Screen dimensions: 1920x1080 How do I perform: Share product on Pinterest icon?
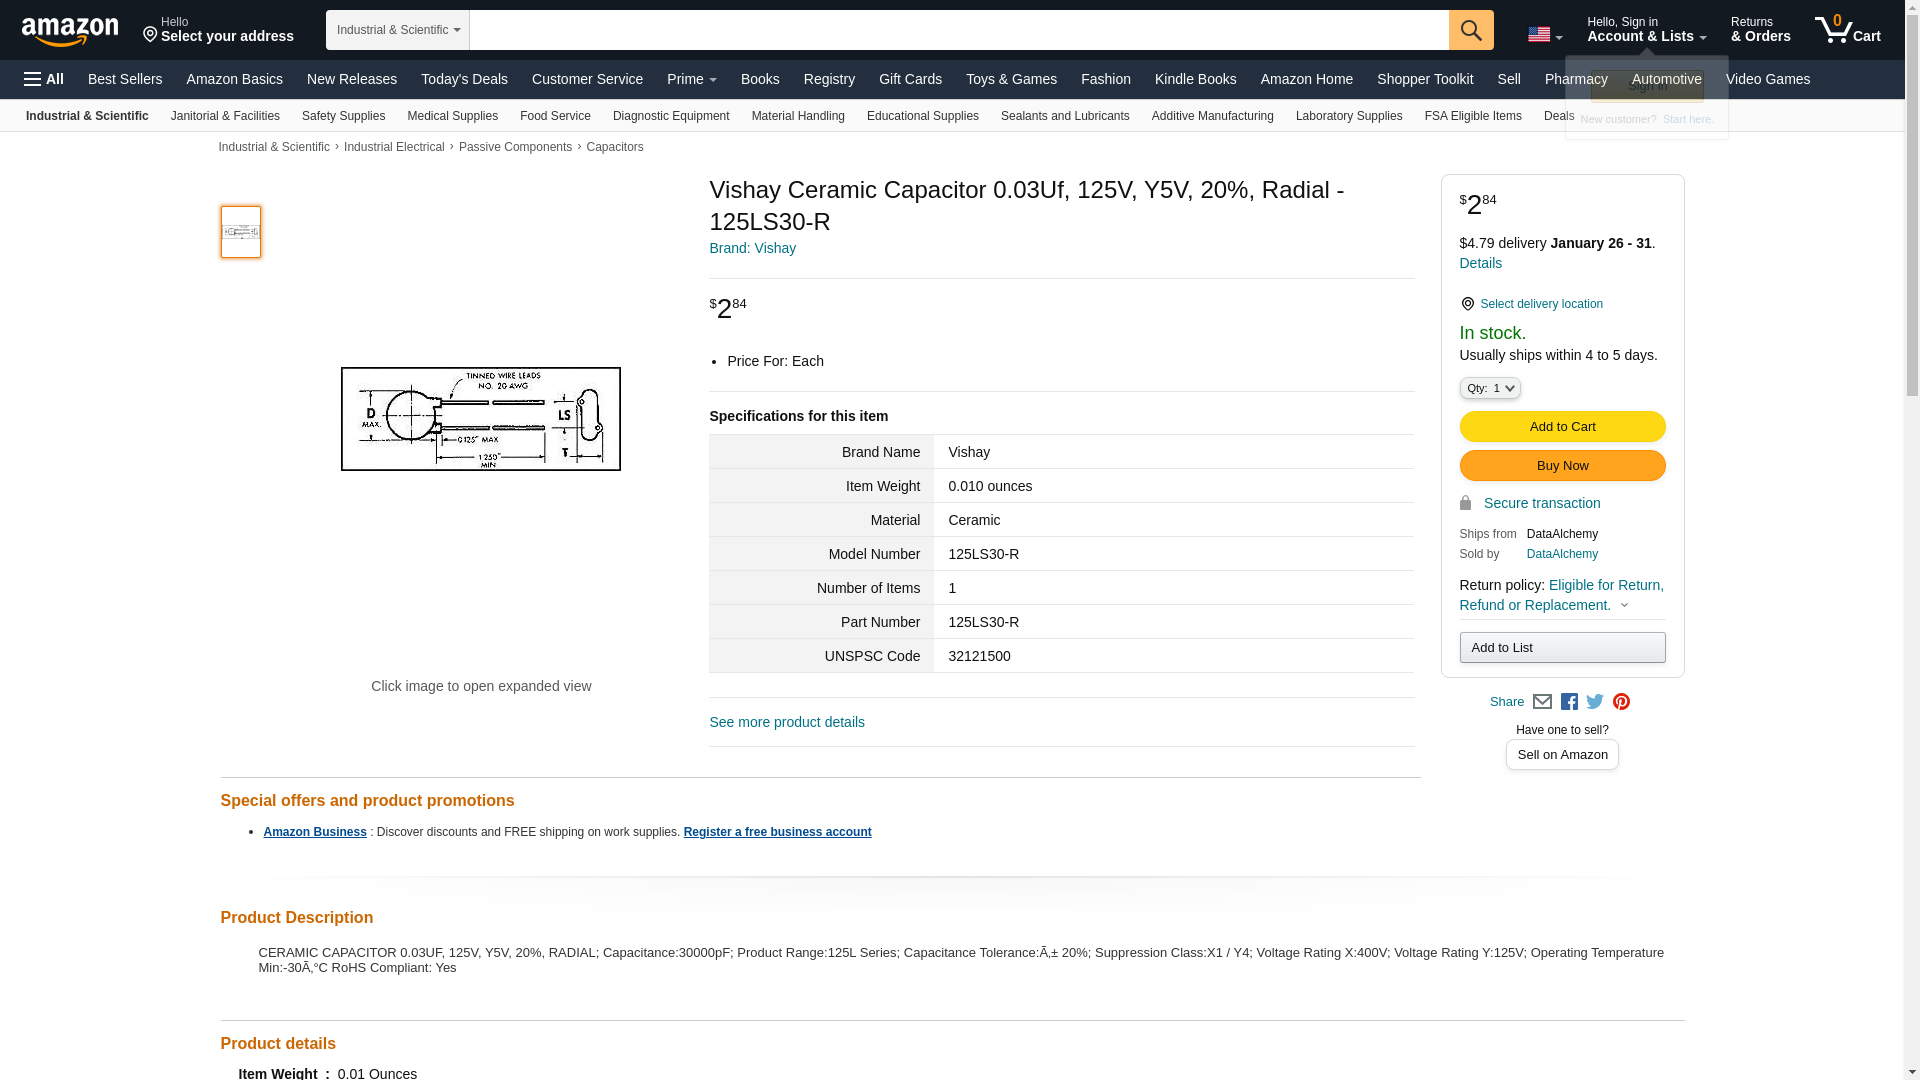tap(1621, 702)
